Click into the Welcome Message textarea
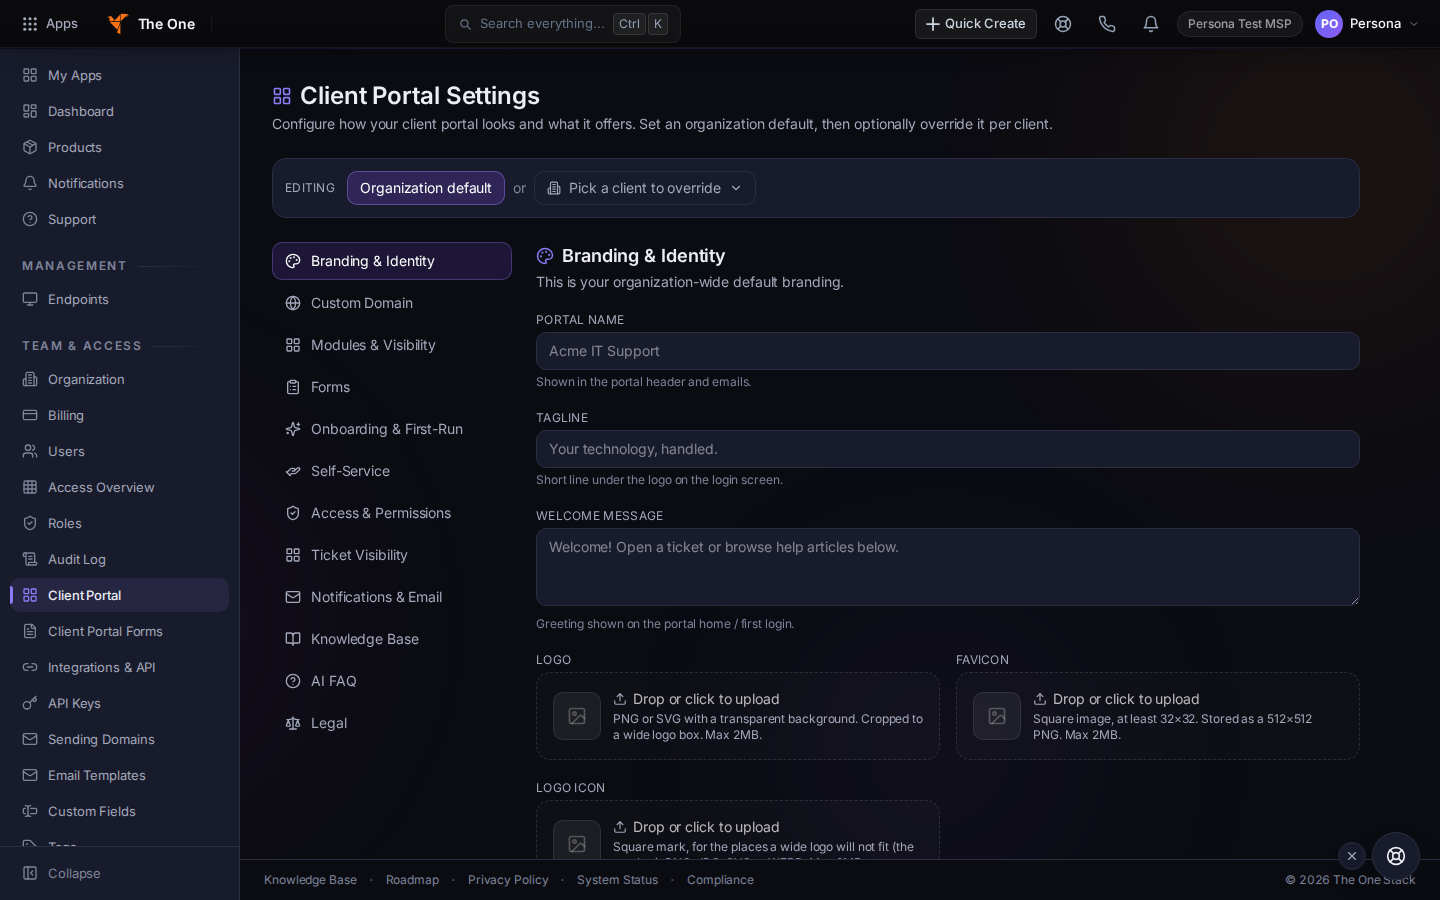 click(948, 567)
